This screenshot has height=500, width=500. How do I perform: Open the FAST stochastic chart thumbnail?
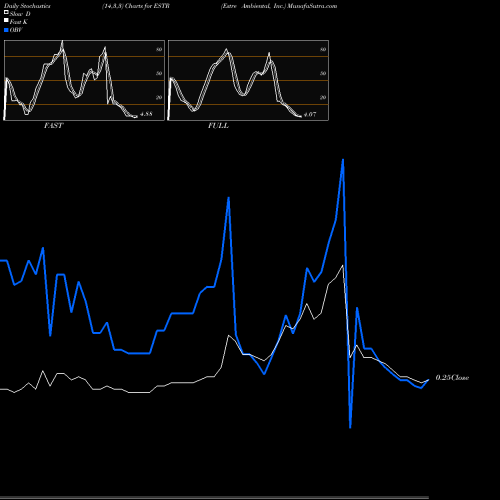[84, 80]
